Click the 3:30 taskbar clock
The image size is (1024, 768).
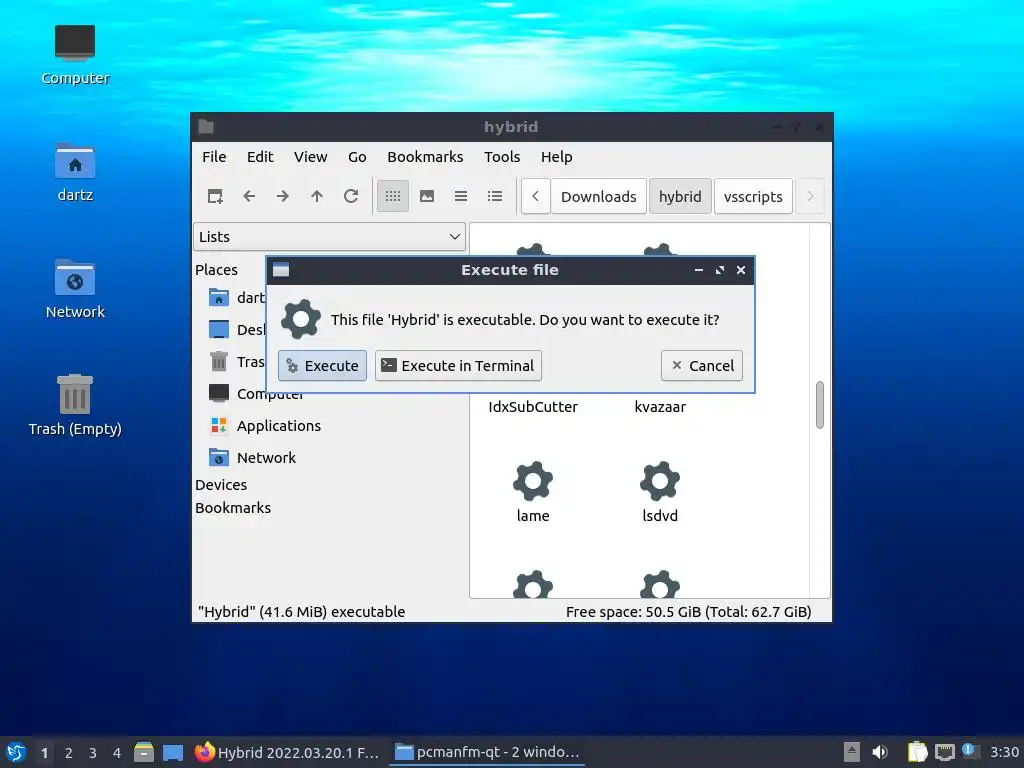1004,752
